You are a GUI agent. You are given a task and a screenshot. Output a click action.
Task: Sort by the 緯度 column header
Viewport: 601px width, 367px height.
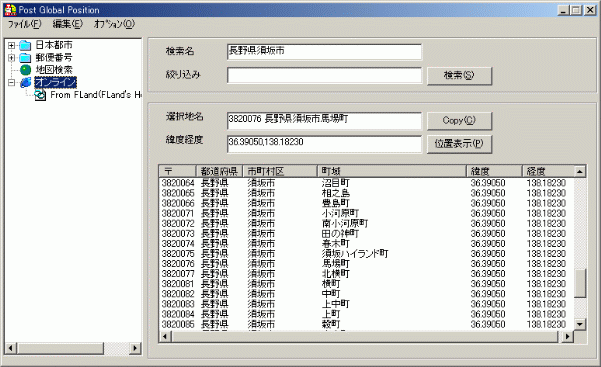494,171
